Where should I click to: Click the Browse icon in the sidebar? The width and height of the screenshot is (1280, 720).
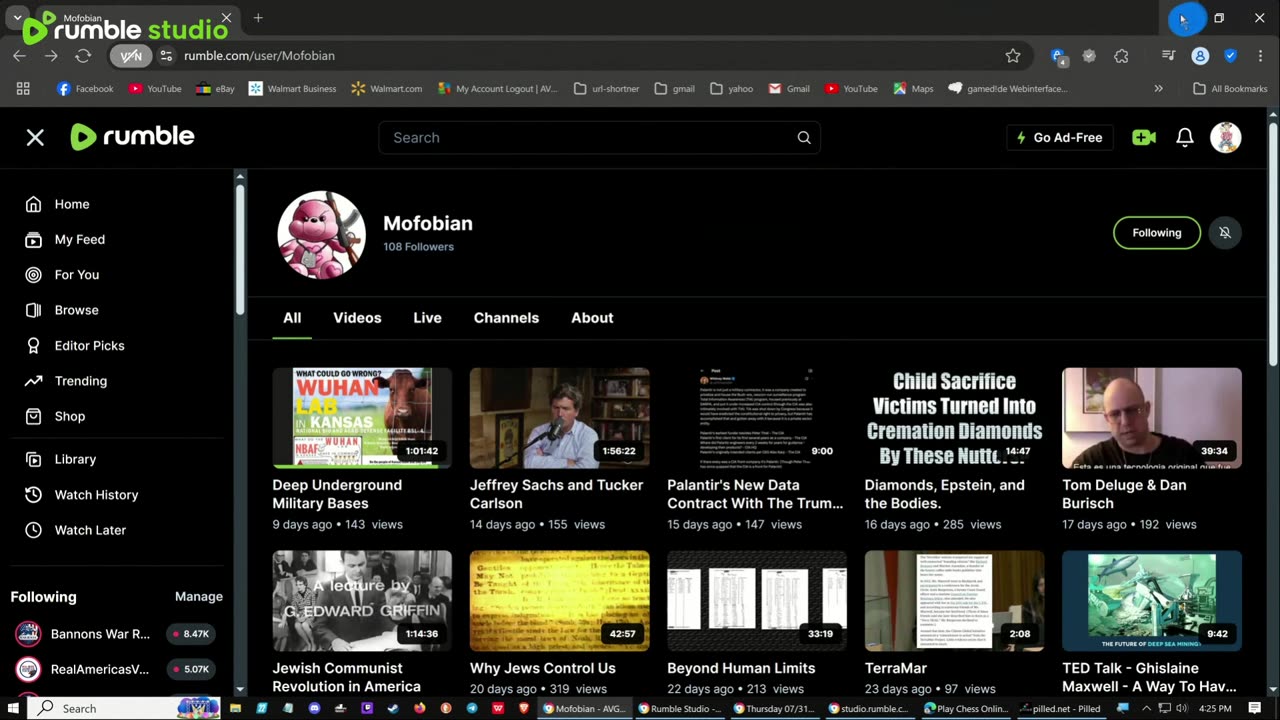tap(33, 310)
